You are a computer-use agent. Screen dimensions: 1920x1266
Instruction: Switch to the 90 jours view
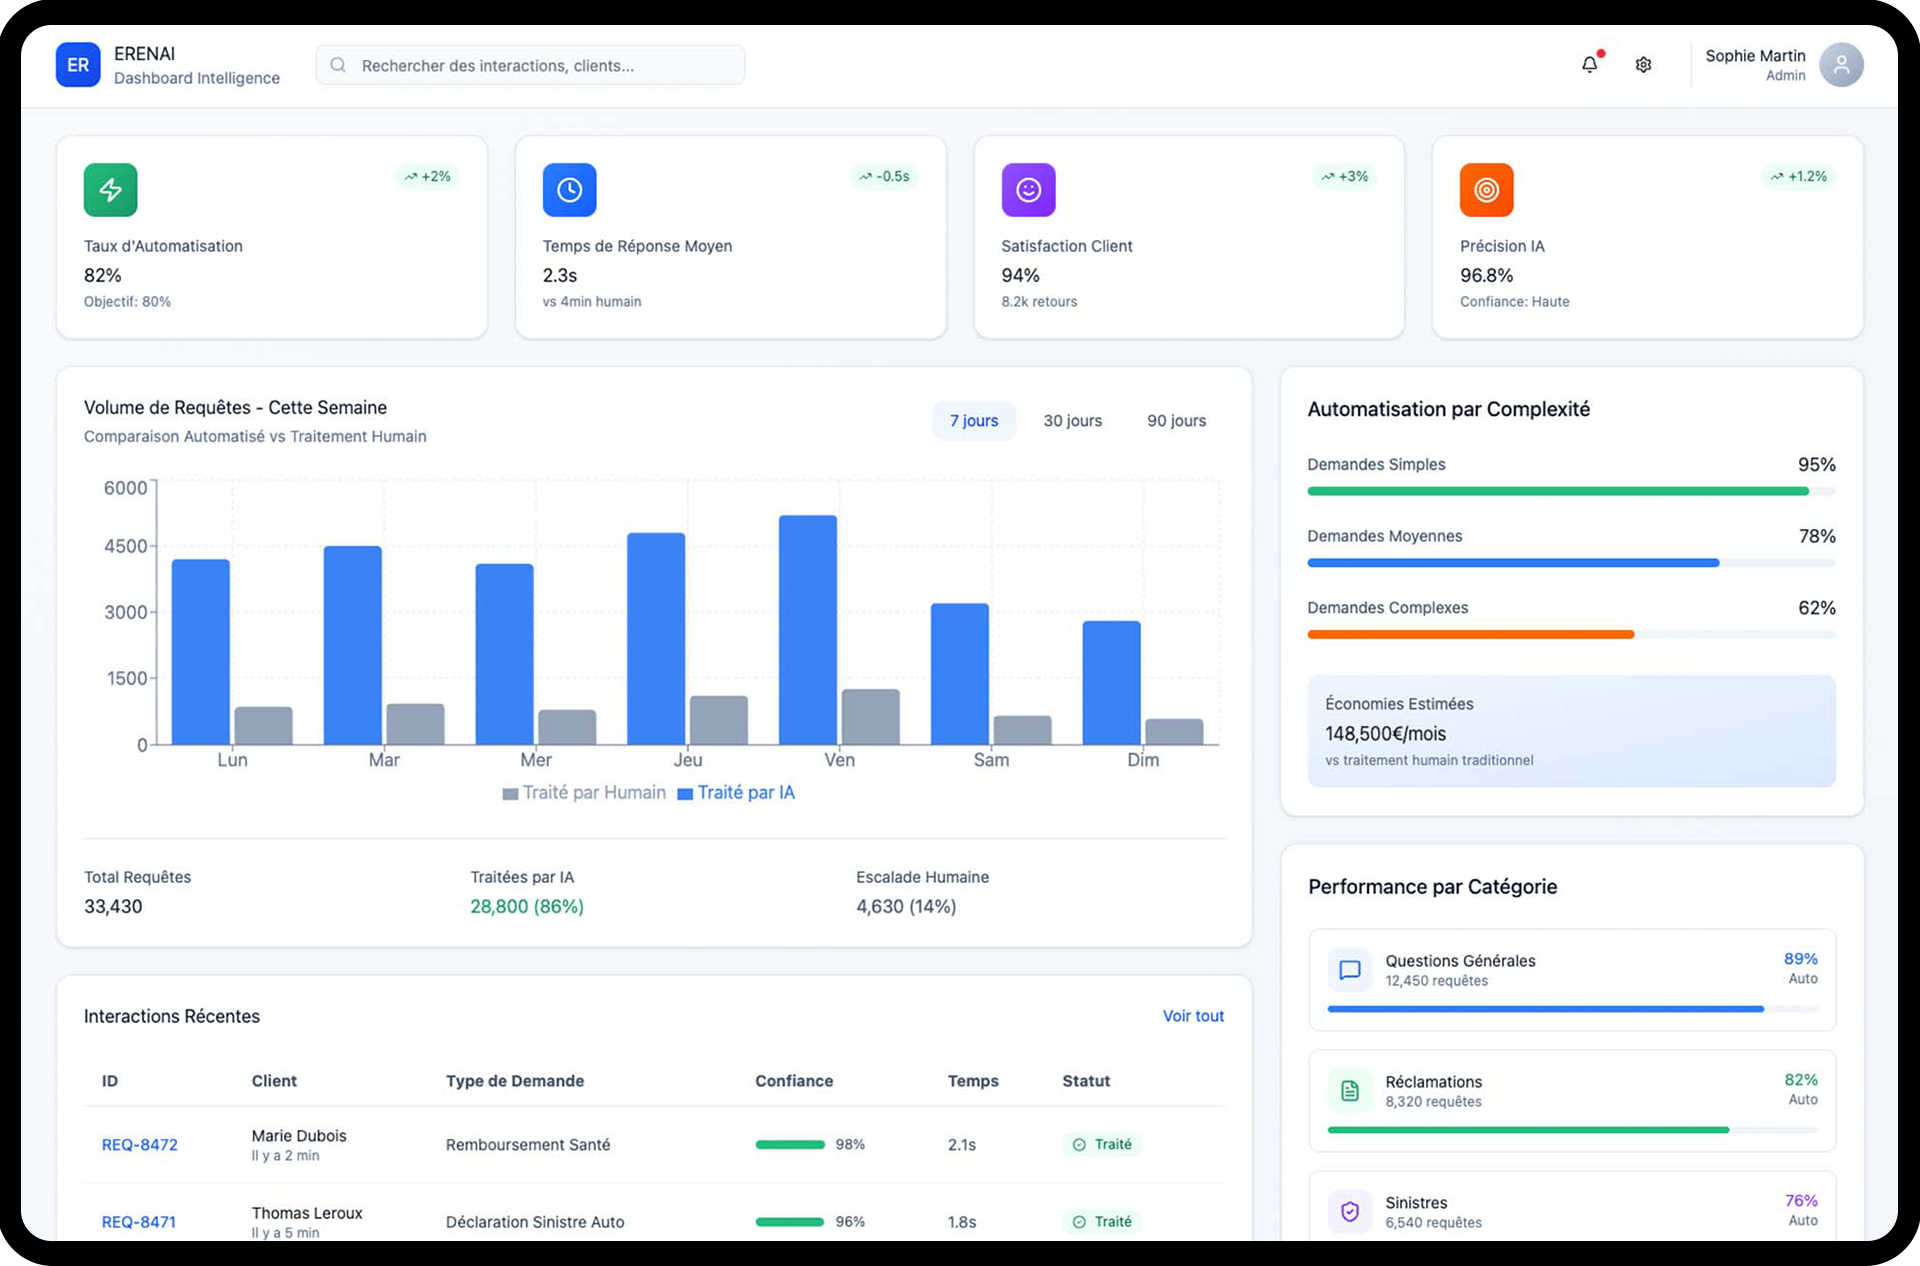1176,421
